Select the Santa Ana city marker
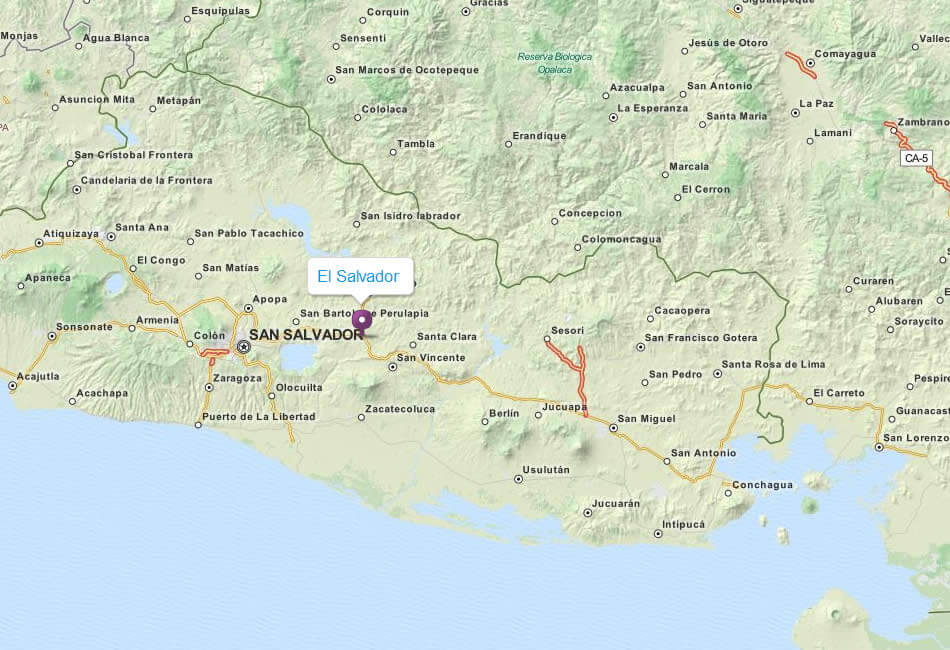This screenshot has height=650, width=950. (108, 228)
